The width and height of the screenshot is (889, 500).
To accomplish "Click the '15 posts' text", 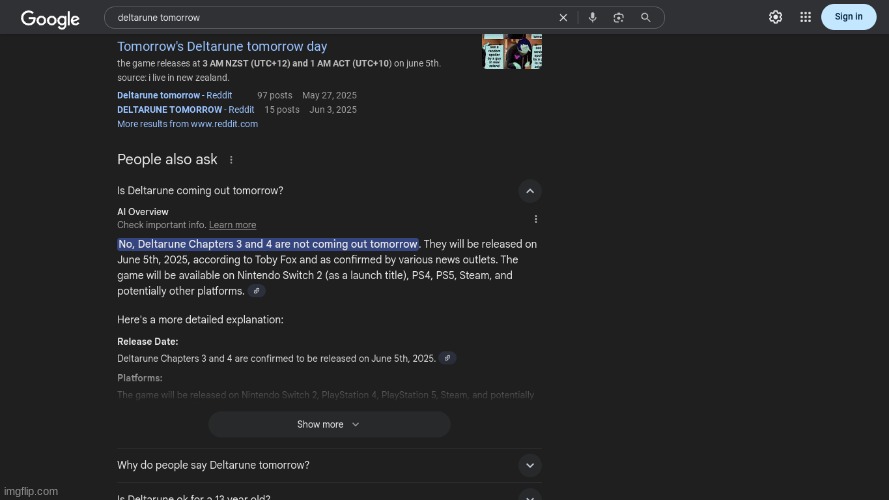I will tap(282, 109).
